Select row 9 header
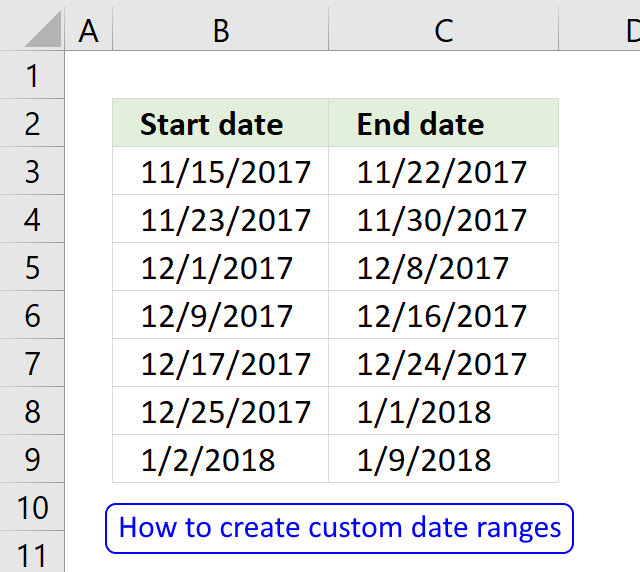The width and height of the screenshot is (640, 572). (x=32, y=460)
